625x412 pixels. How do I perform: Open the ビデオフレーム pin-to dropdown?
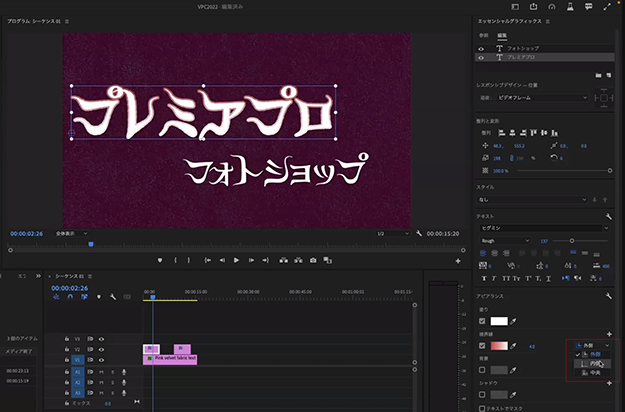tap(542, 98)
